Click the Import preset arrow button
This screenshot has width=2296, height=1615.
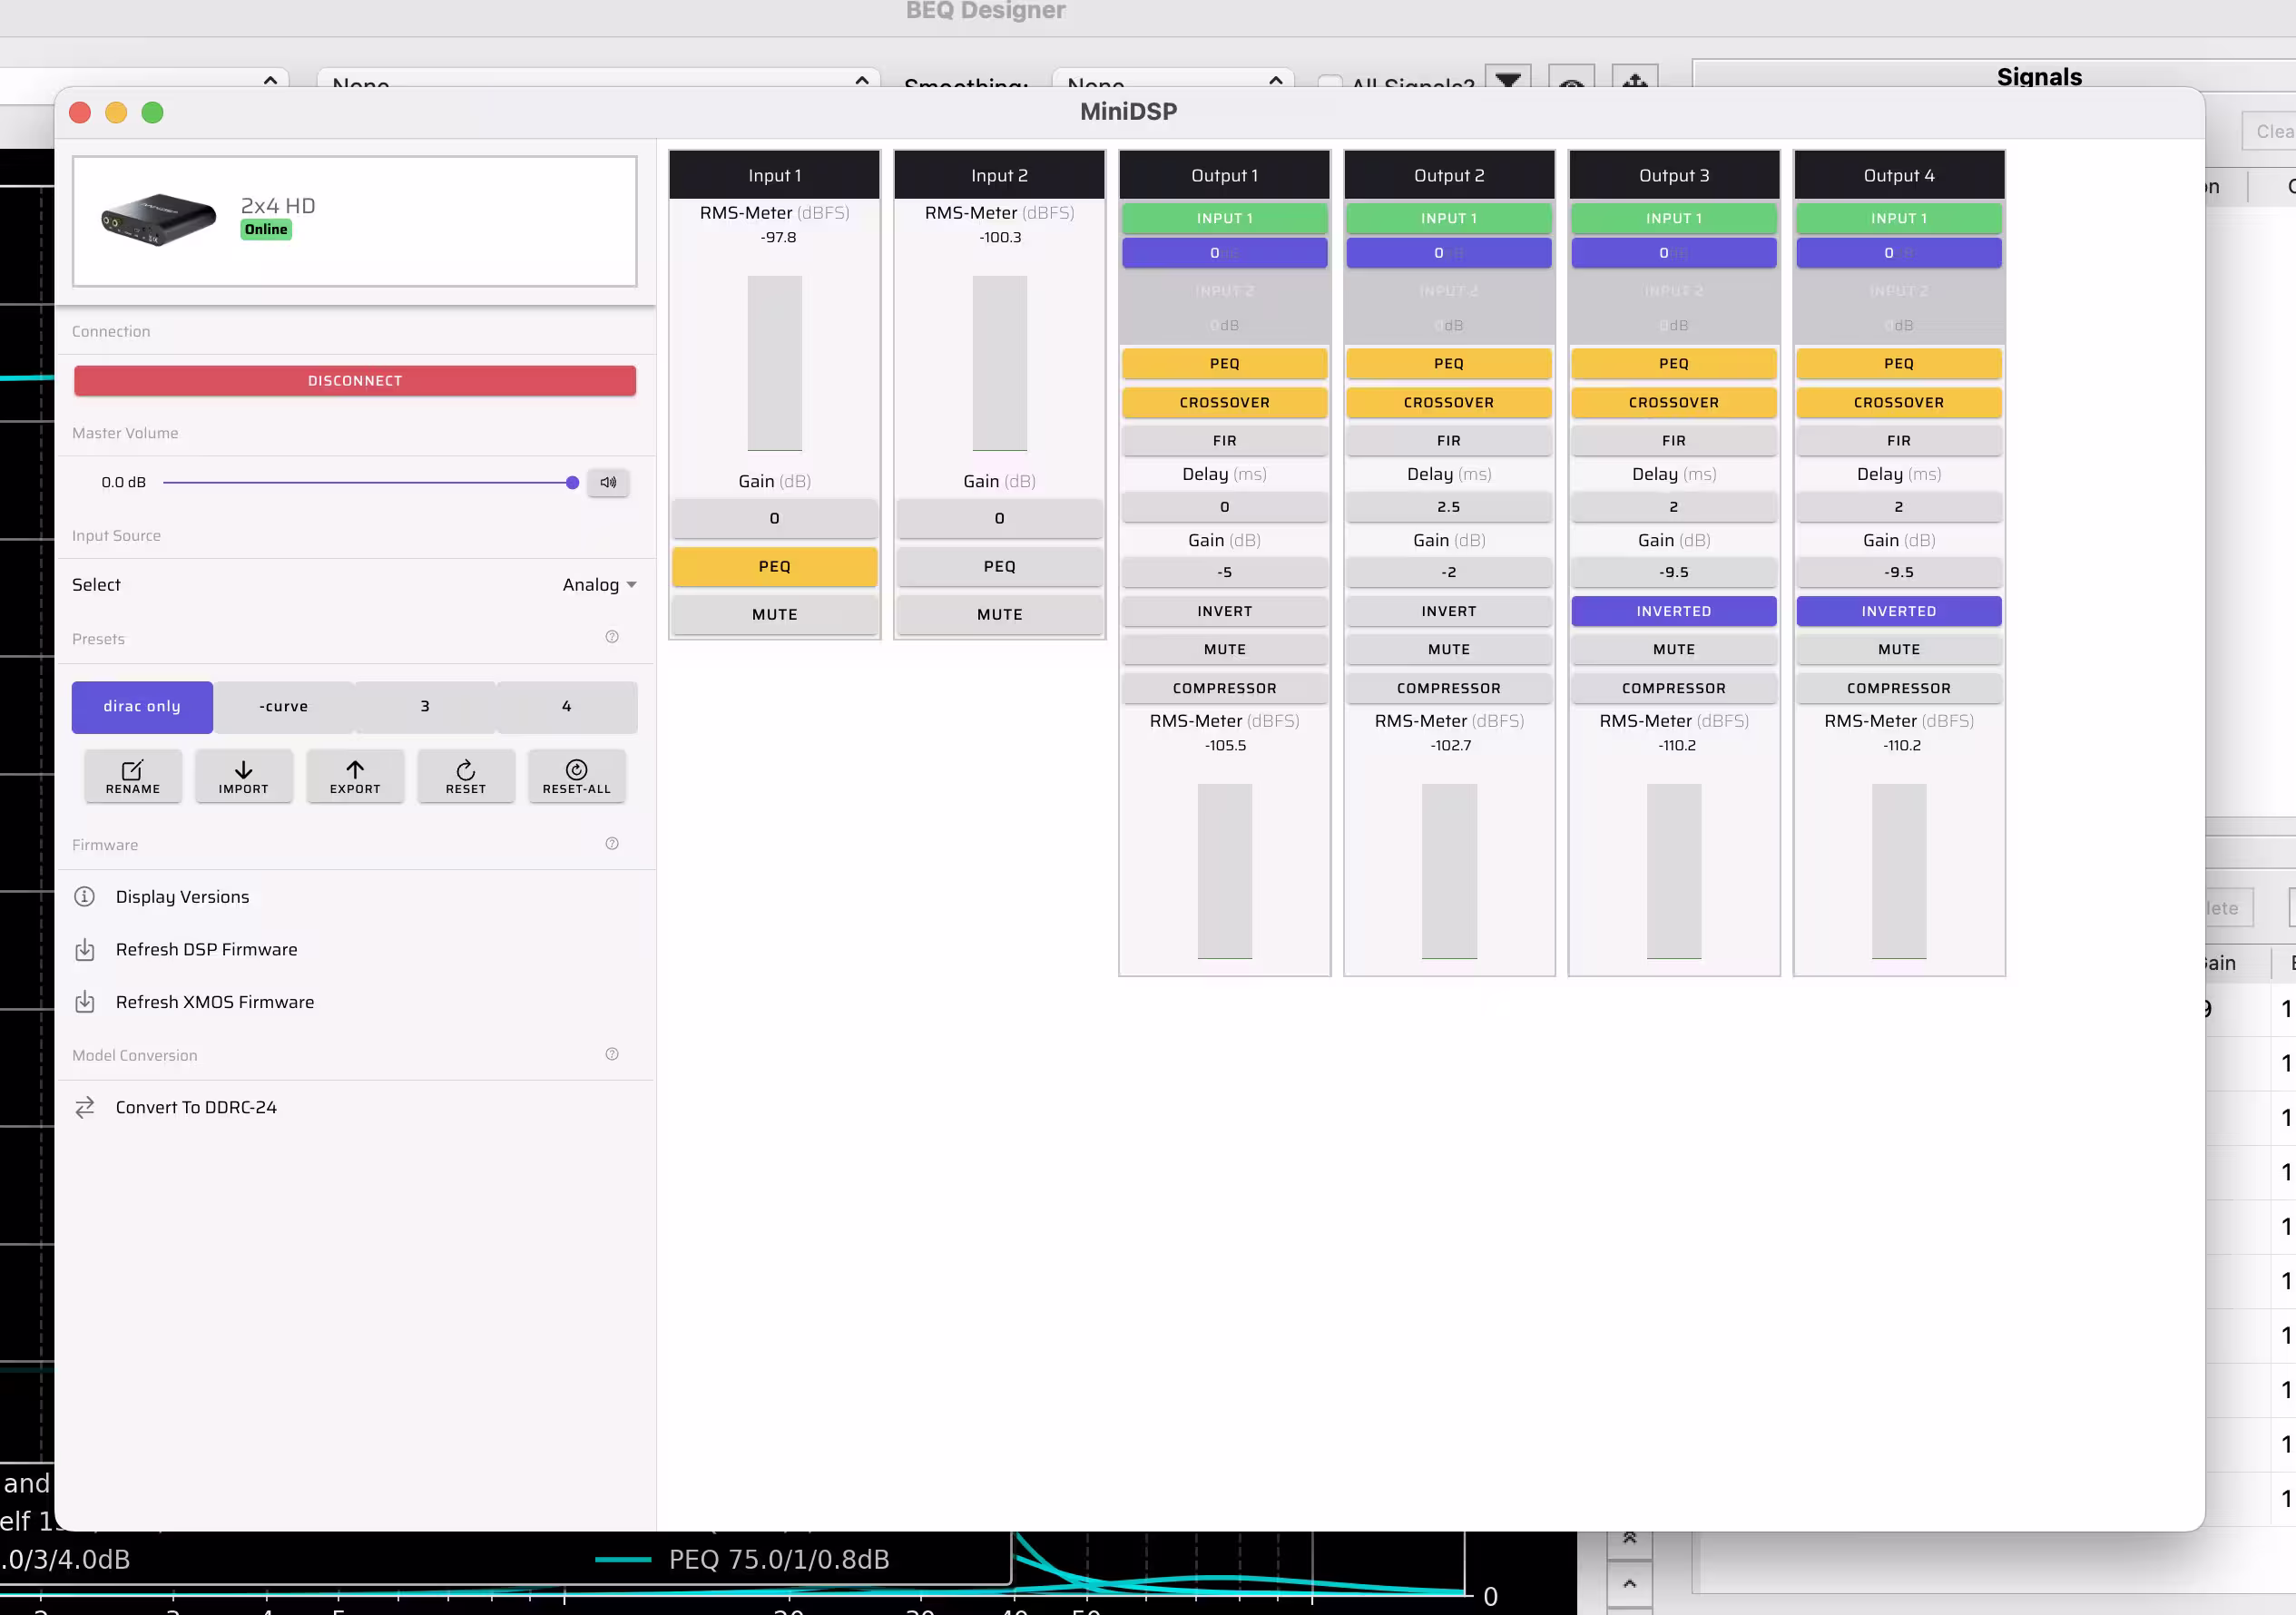coord(244,777)
